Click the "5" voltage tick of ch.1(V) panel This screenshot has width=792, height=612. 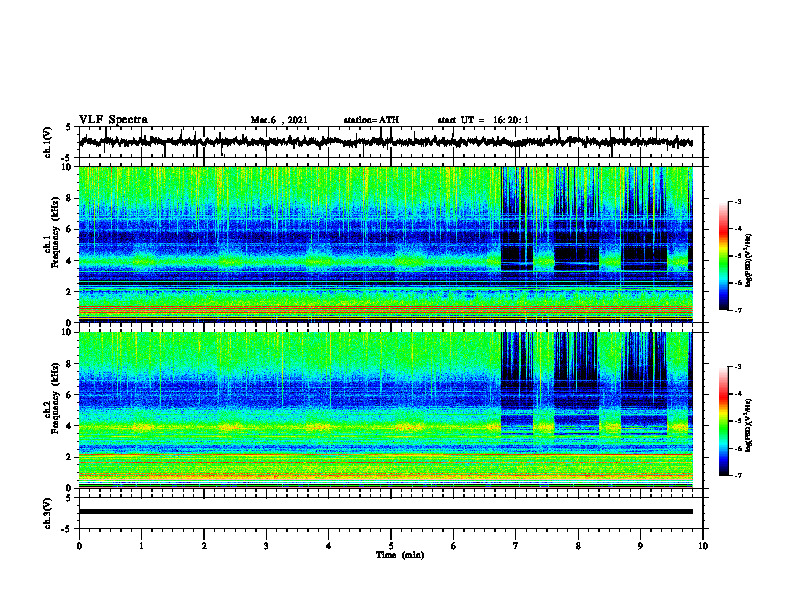tap(69, 127)
